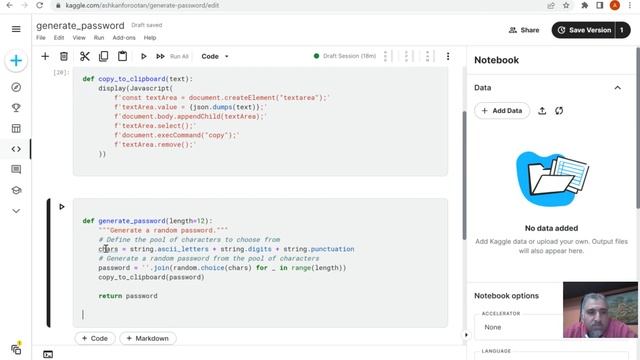
Task: Open the angle-brackets Code icon in the sidebar
Action: [16, 149]
